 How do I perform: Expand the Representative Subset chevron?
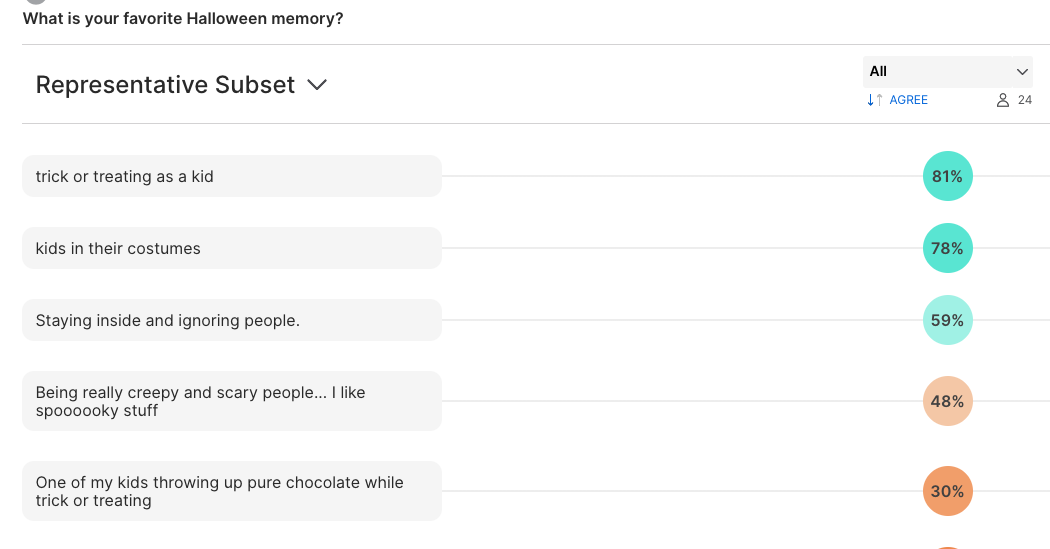pos(317,85)
